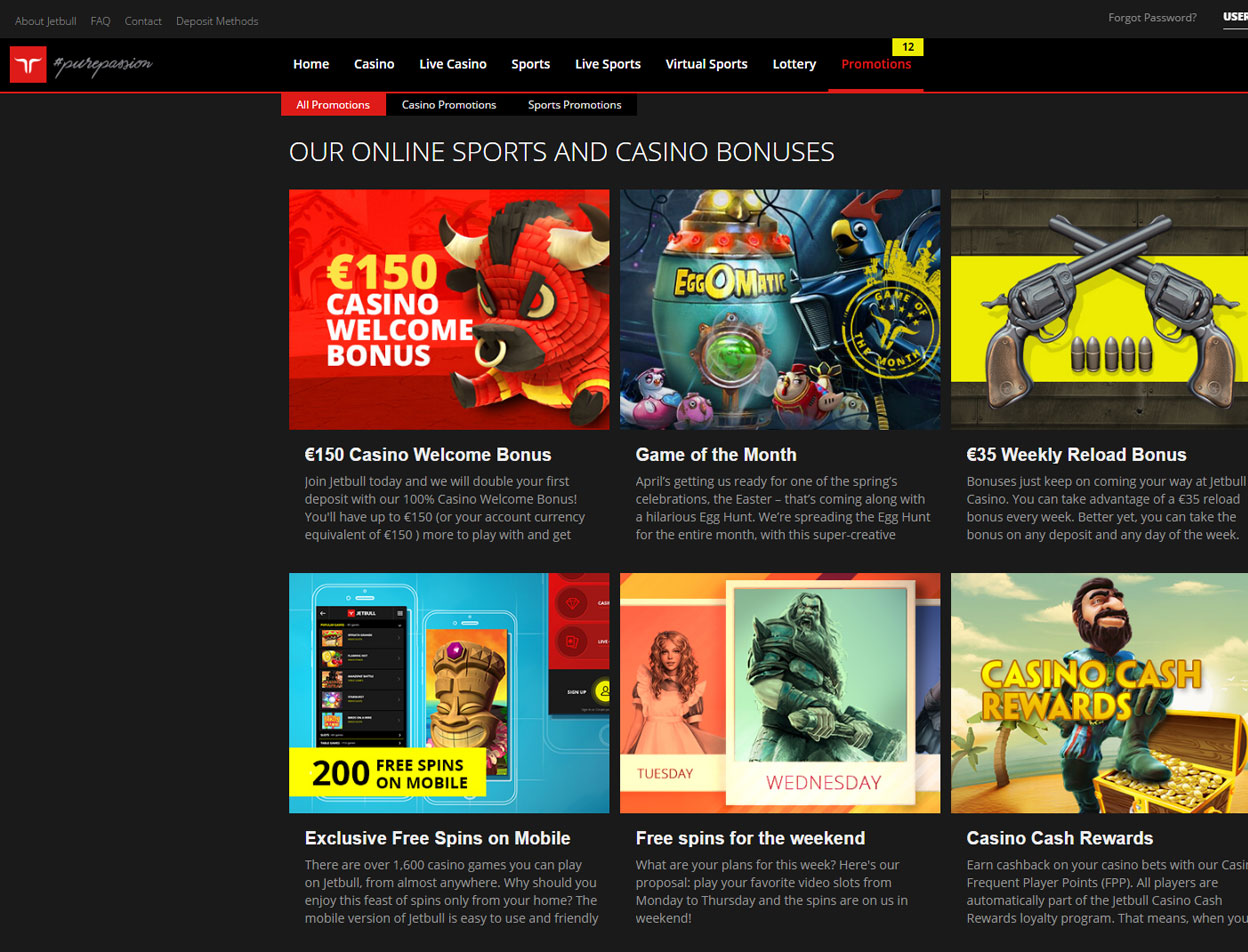The image size is (1248, 952).
Task: Navigate to Virtual Sports
Action: (x=707, y=64)
